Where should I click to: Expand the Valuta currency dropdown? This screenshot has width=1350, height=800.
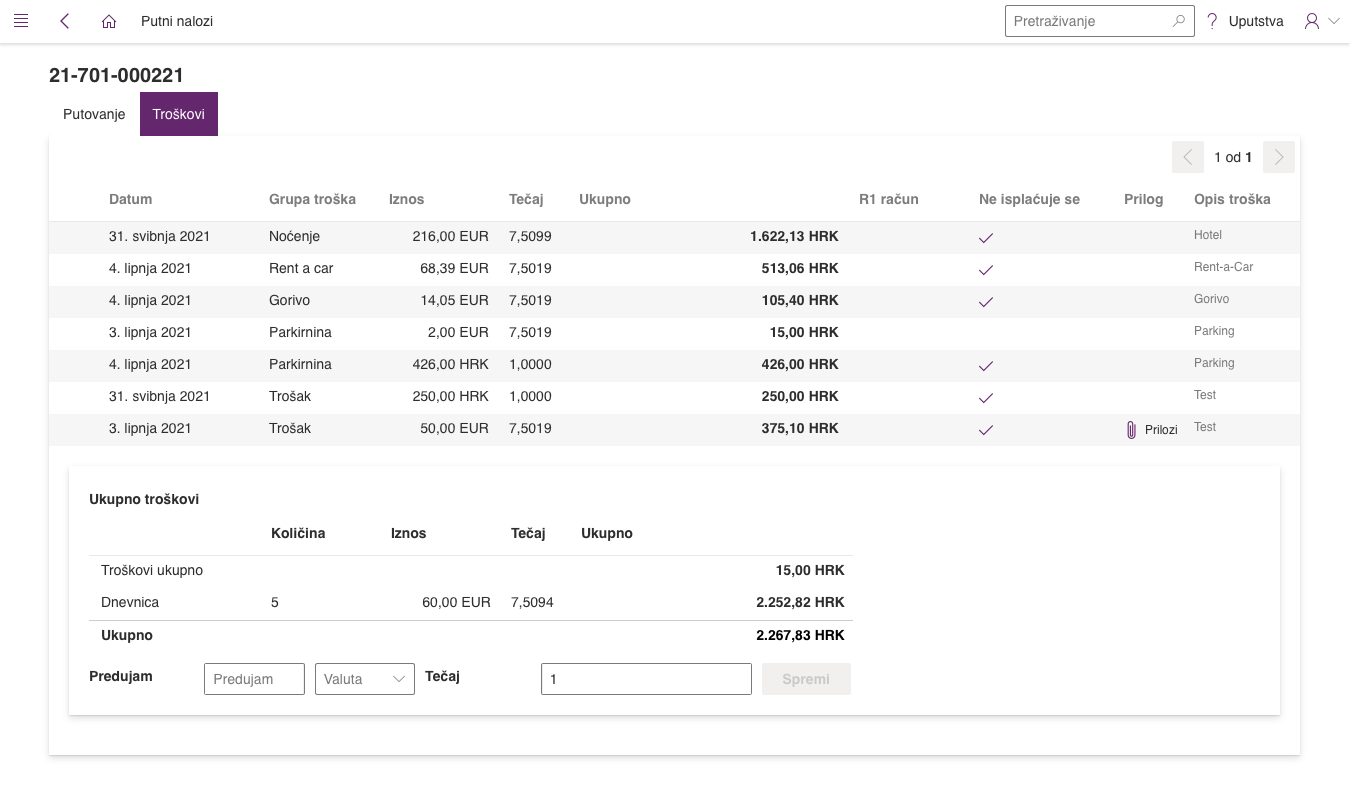364,679
